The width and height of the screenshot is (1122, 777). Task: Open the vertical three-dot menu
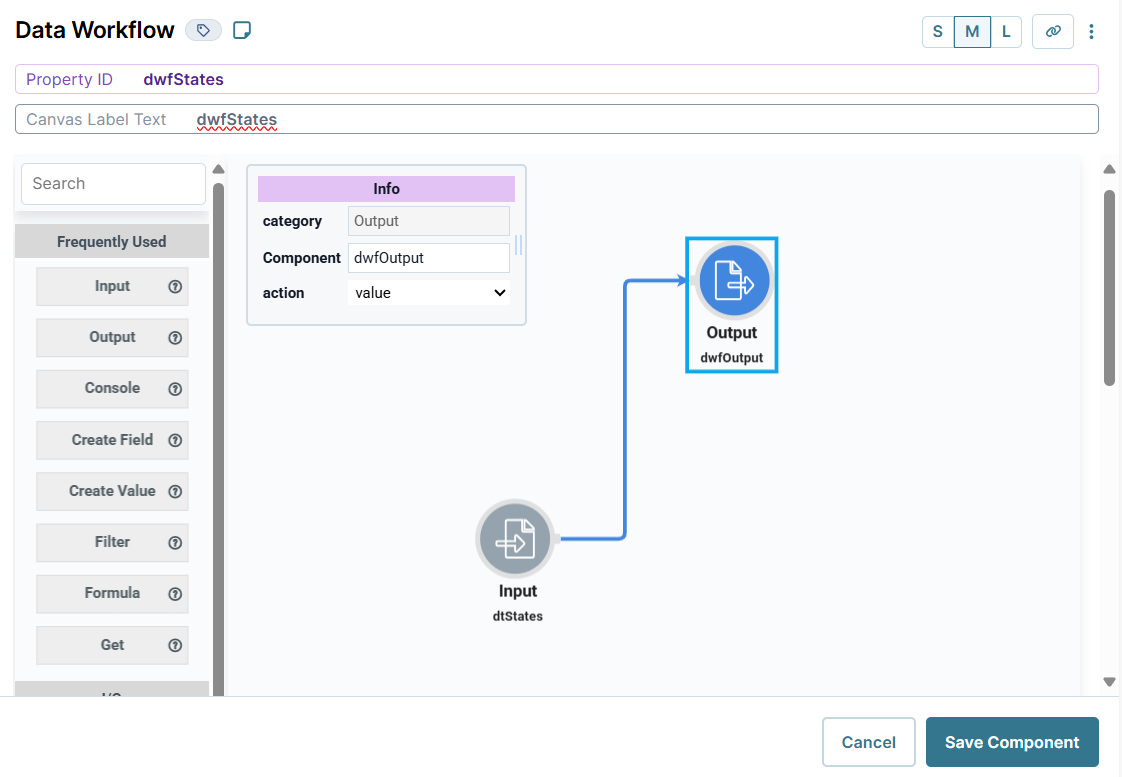point(1091,31)
